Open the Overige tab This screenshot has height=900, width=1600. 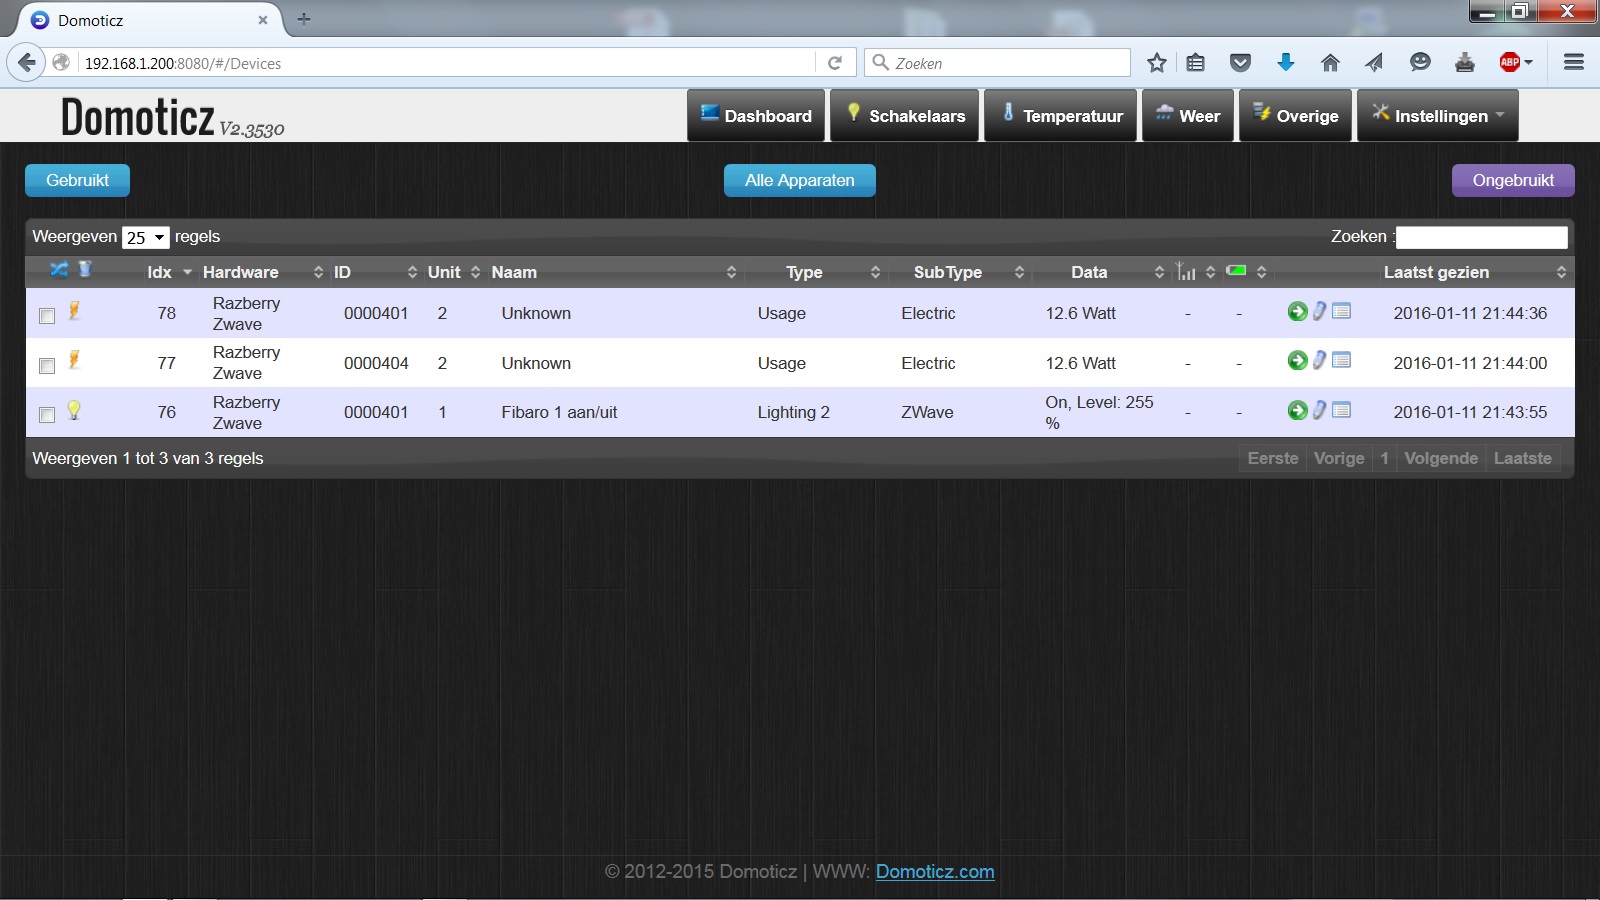coord(1296,116)
